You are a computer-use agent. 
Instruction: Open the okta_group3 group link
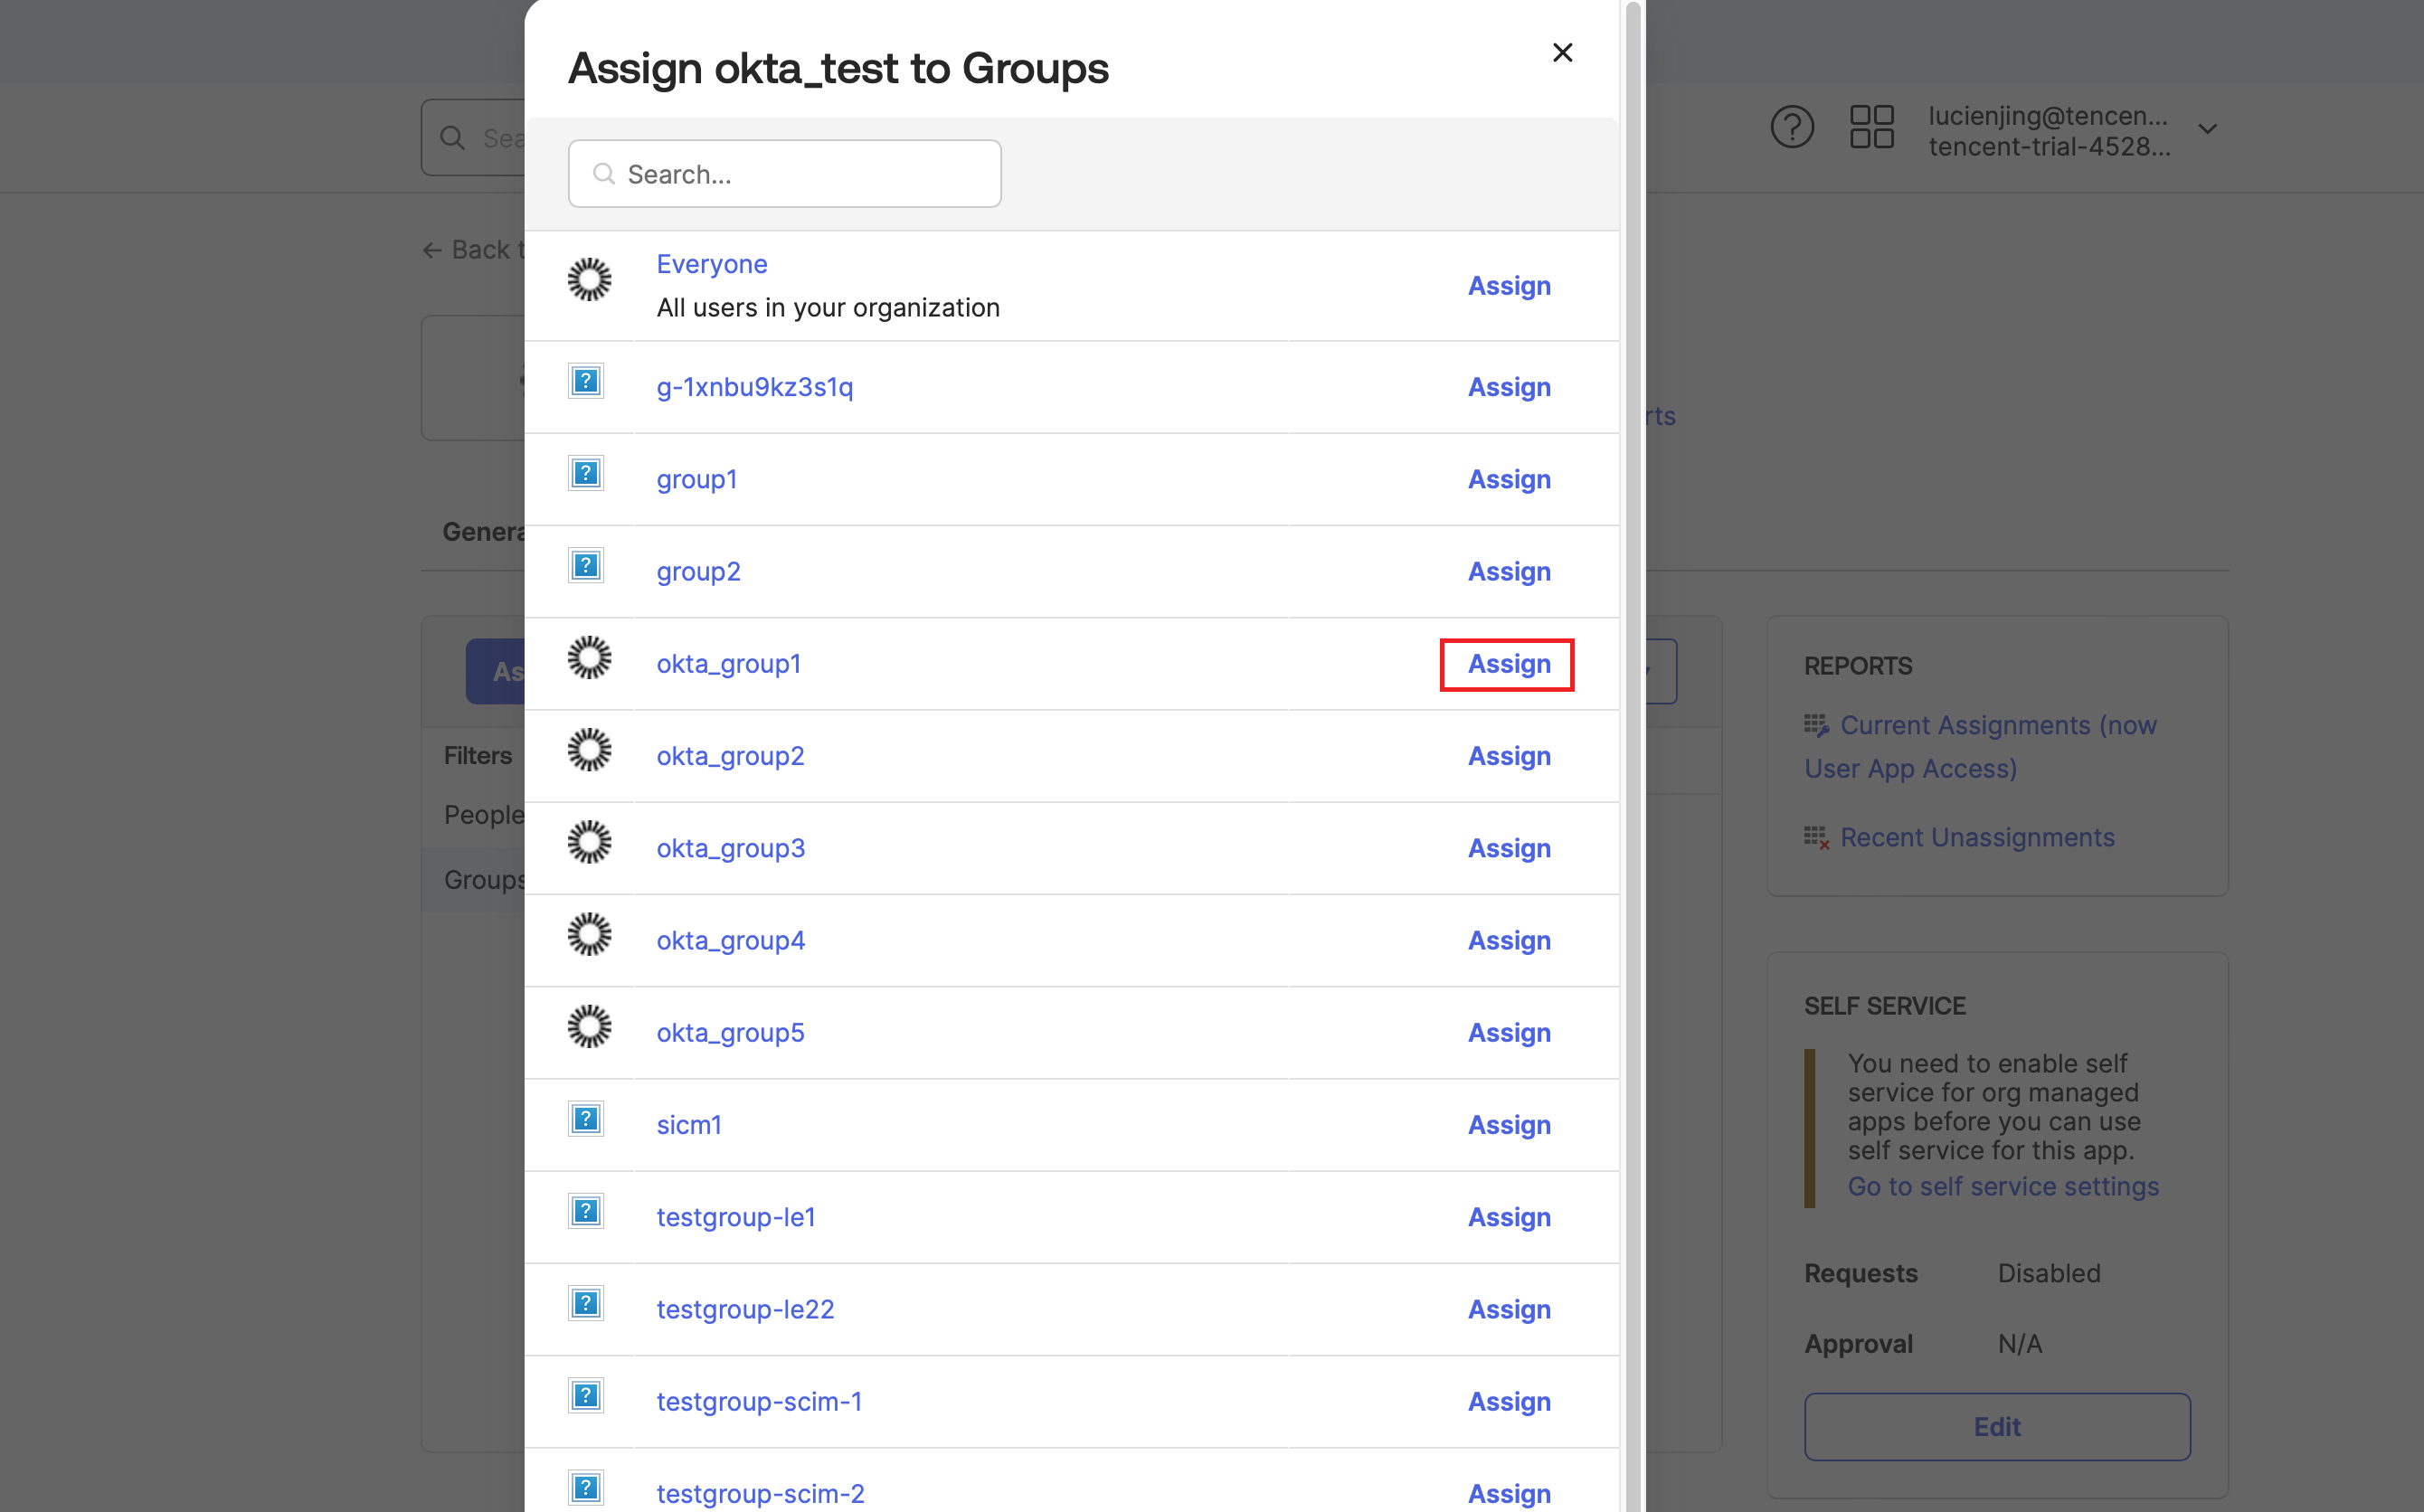point(730,849)
